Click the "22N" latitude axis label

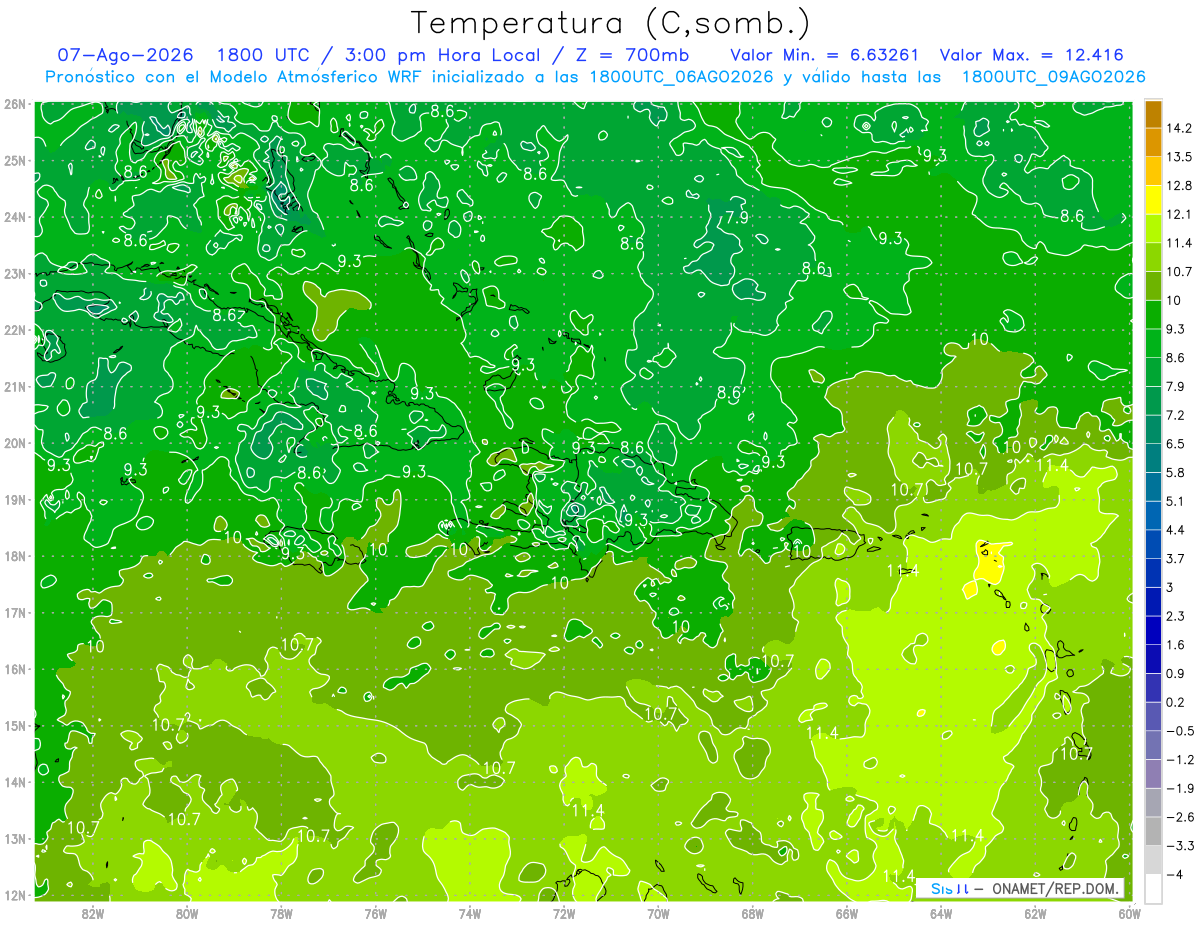[x=15, y=330]
